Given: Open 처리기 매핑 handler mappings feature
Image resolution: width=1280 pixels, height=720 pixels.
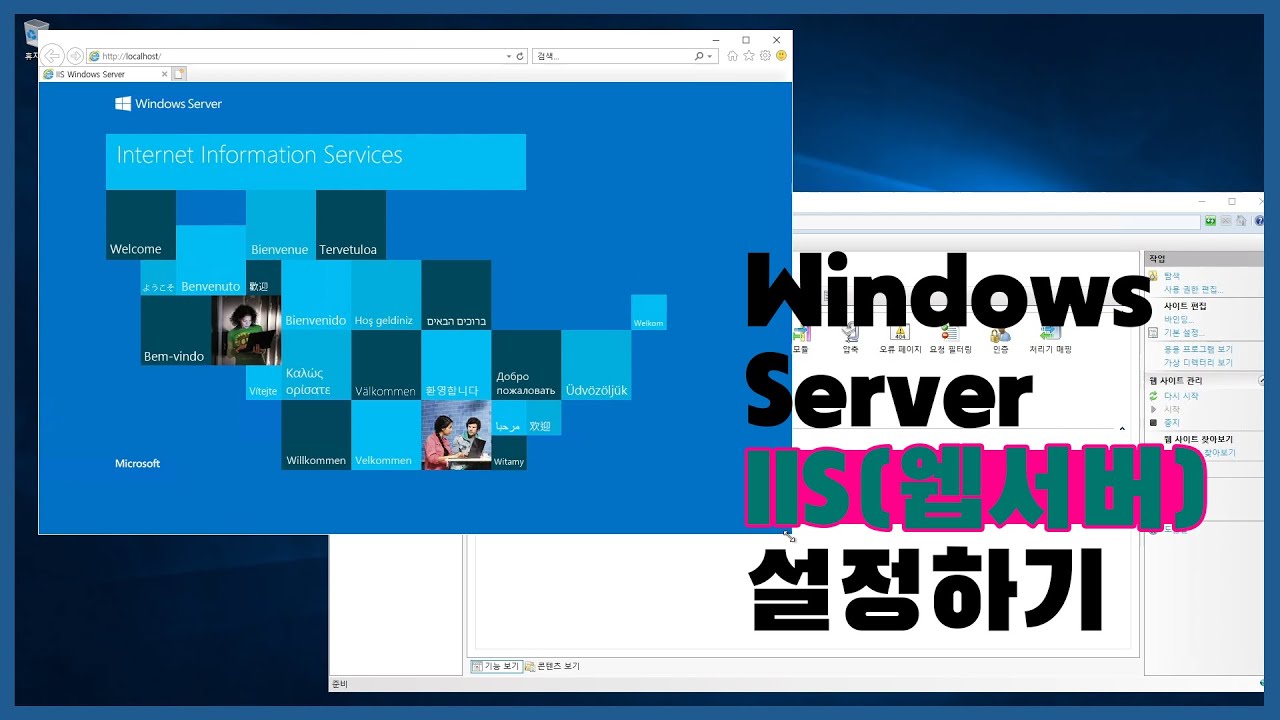Looking at the screenshot, I should click(1050, 339).
